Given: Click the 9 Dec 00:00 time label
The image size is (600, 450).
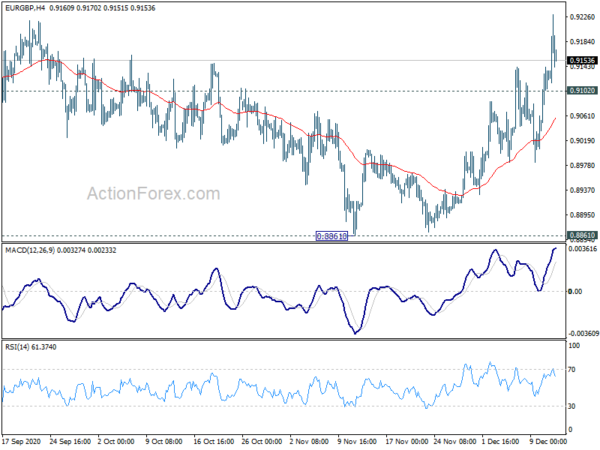Looking at the screenshot, I should point(548,441).
